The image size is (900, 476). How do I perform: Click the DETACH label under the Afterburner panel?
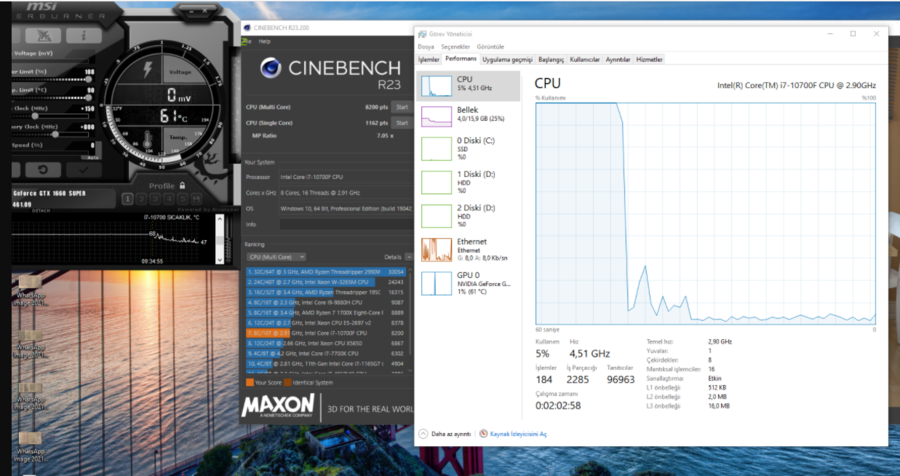pyautogui.click(x=40, y=211)
